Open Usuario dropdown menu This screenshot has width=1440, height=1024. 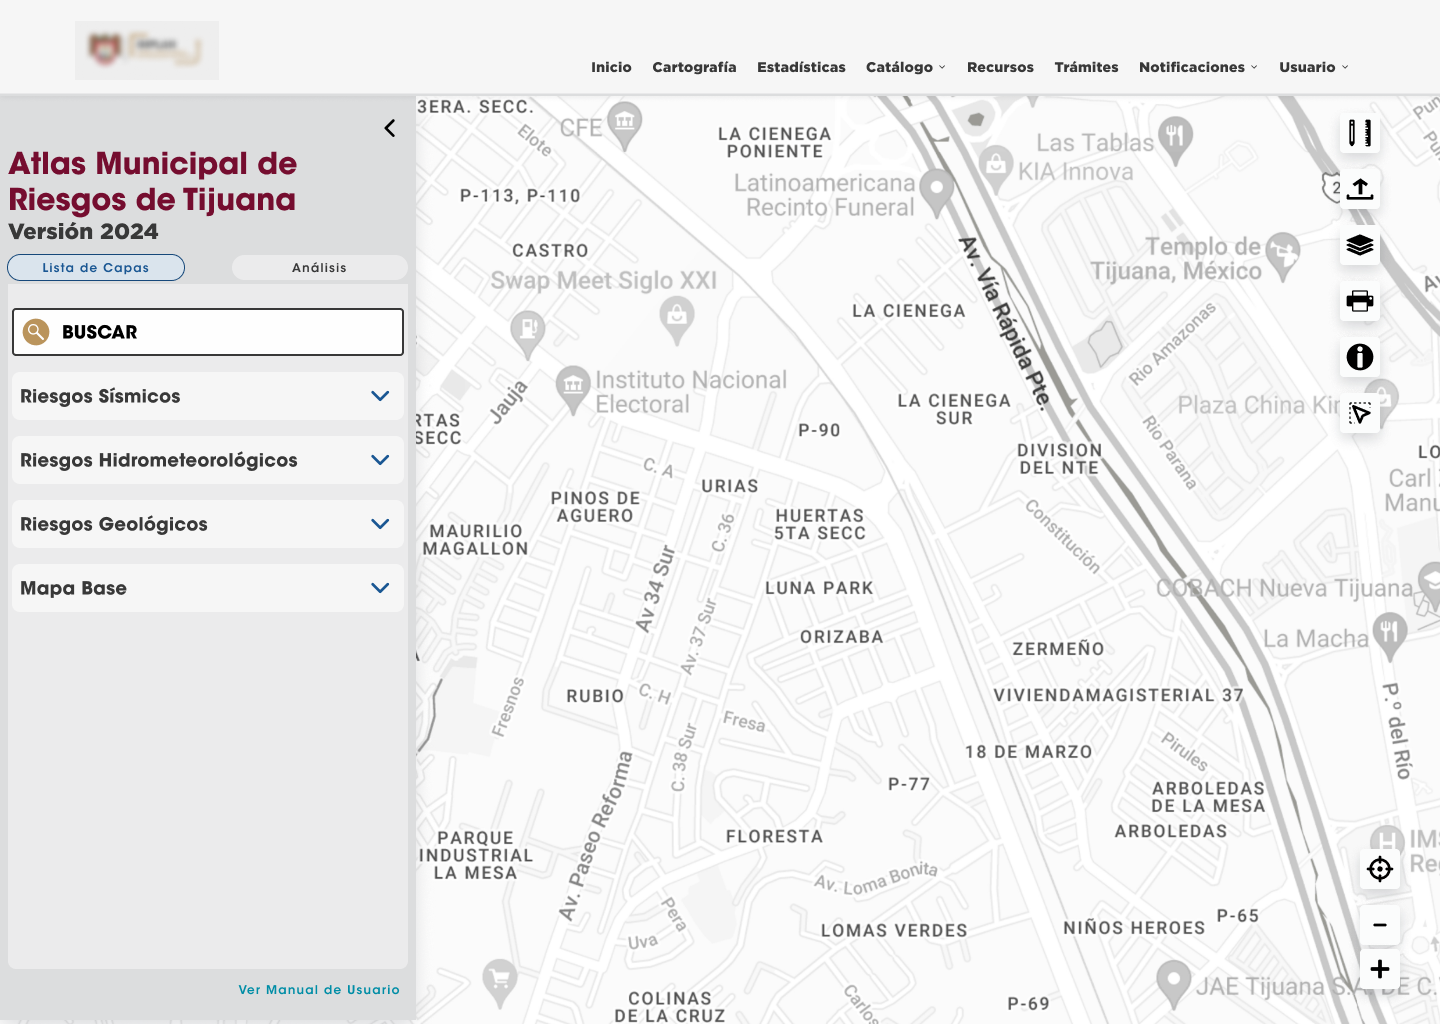[1314, 67]
